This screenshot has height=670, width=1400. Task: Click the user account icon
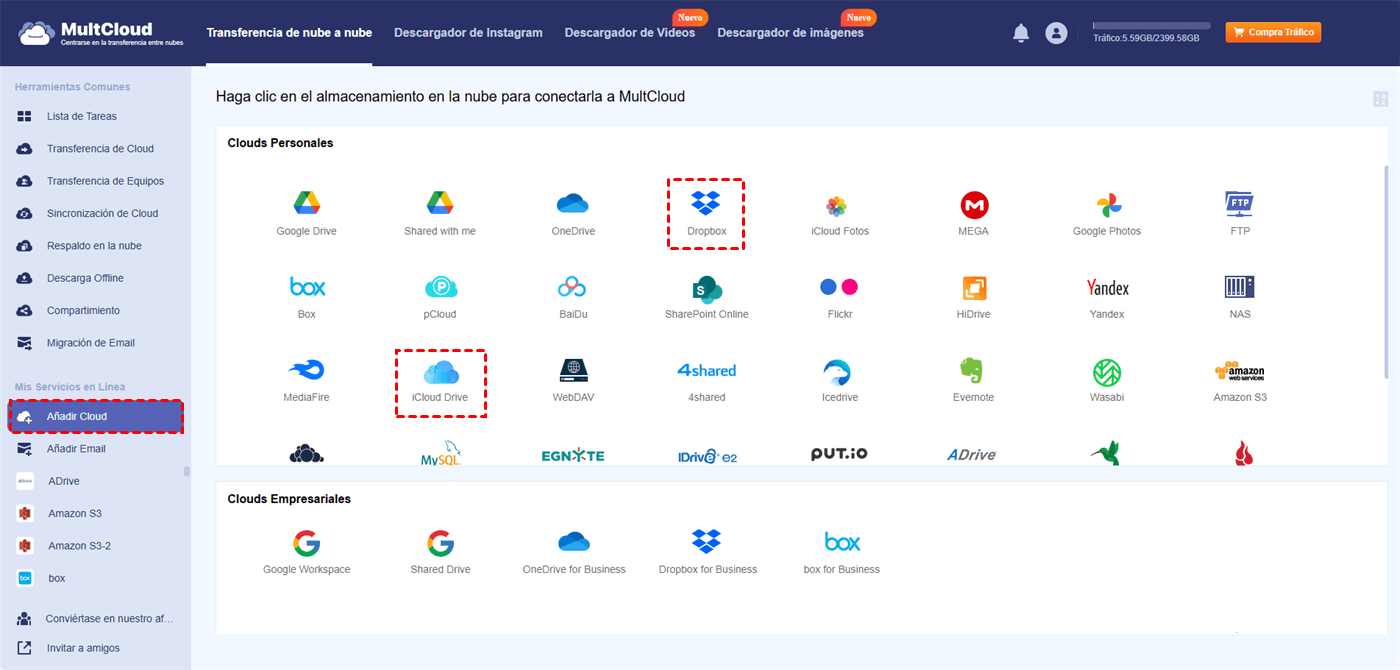[1057, 32]
